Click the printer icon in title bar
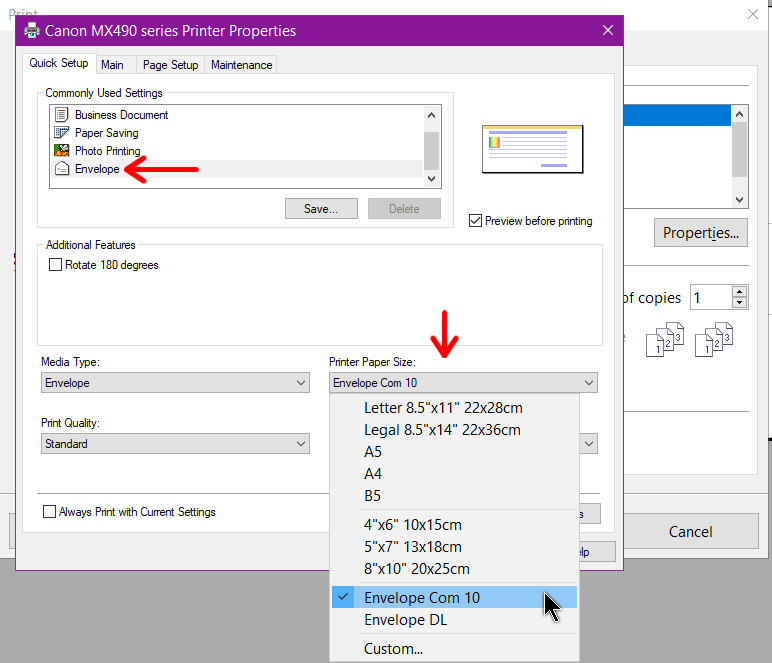This screenshot has width=772, height=663. (x=32, y=31)
